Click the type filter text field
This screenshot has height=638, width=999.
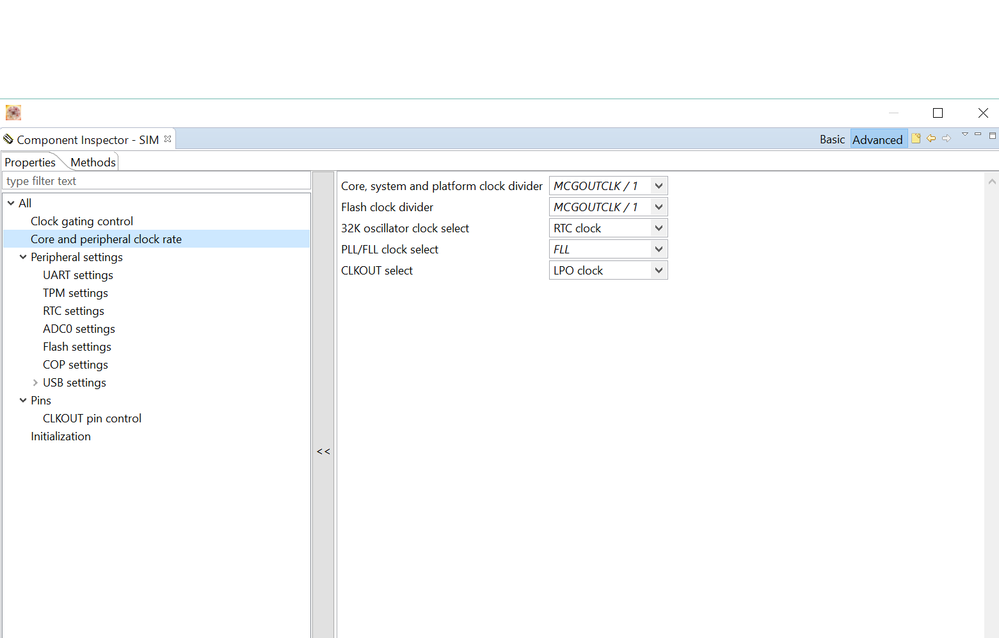156,181
